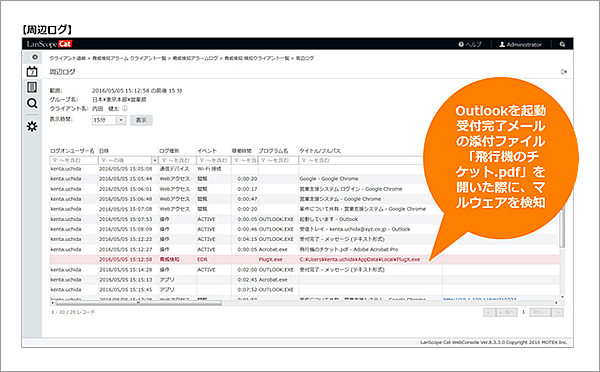Click the info icon beside client name
600x372 pixels.
(x=124, y=108)
